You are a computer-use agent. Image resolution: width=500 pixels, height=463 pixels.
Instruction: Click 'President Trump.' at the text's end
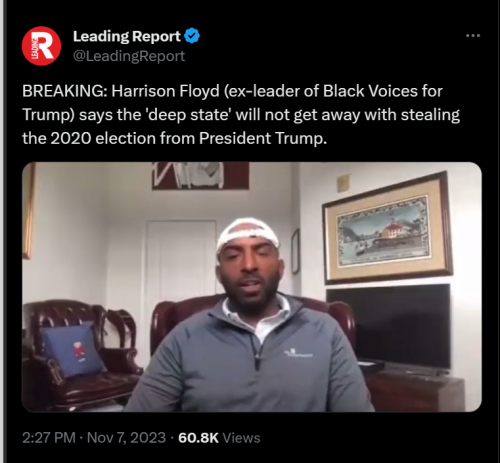(263, 138)
